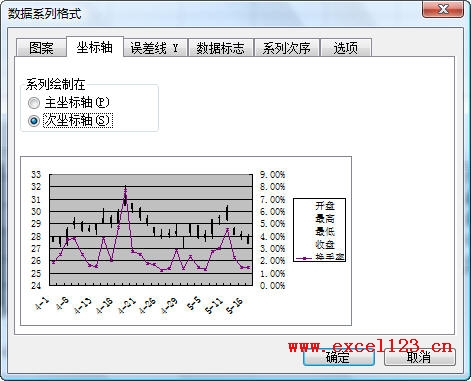Click the 开盘 legend entry

coord(325,206)
